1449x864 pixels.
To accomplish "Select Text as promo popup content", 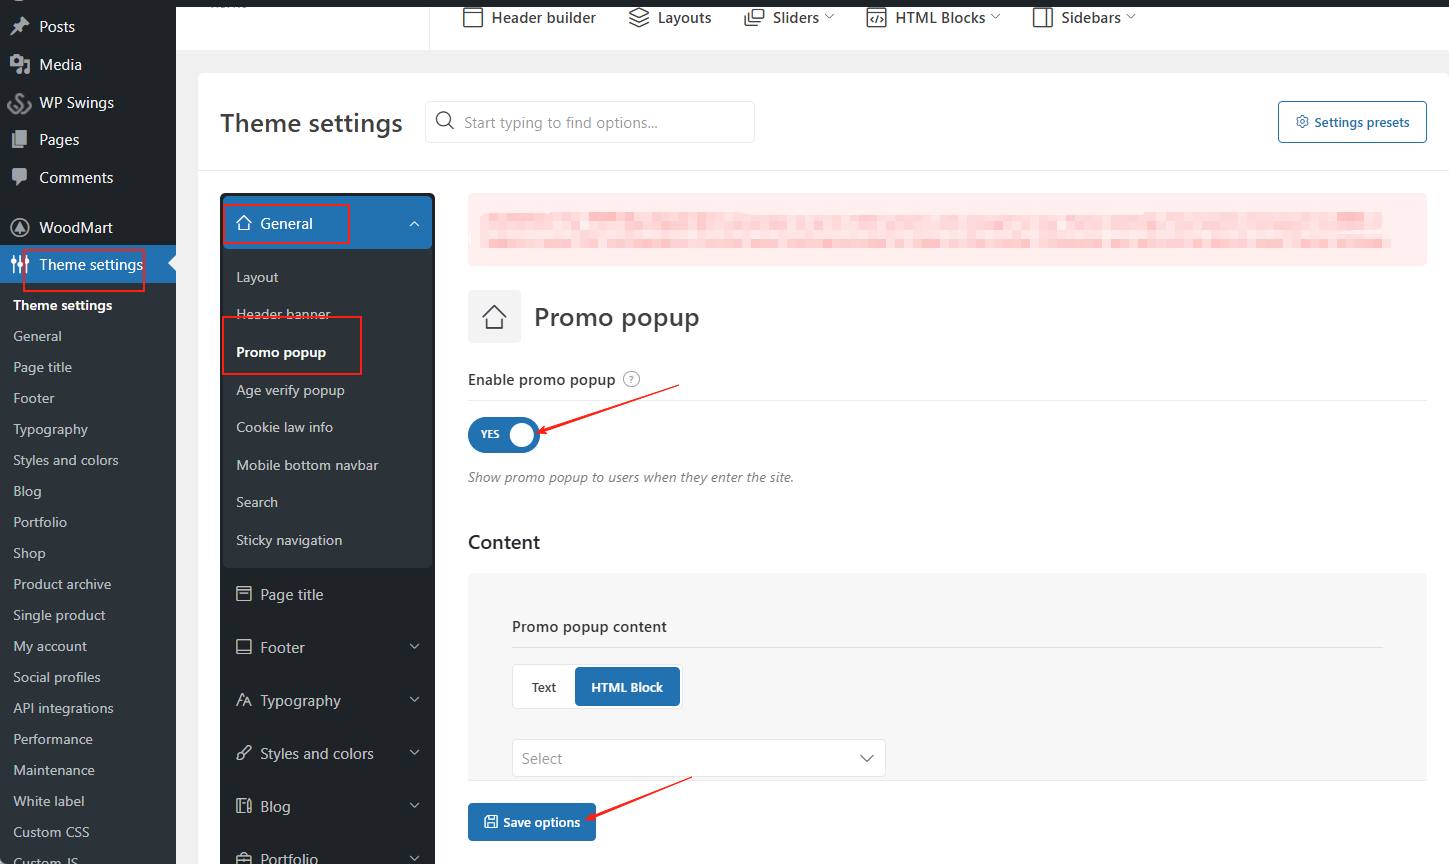I will coord(544,687).
